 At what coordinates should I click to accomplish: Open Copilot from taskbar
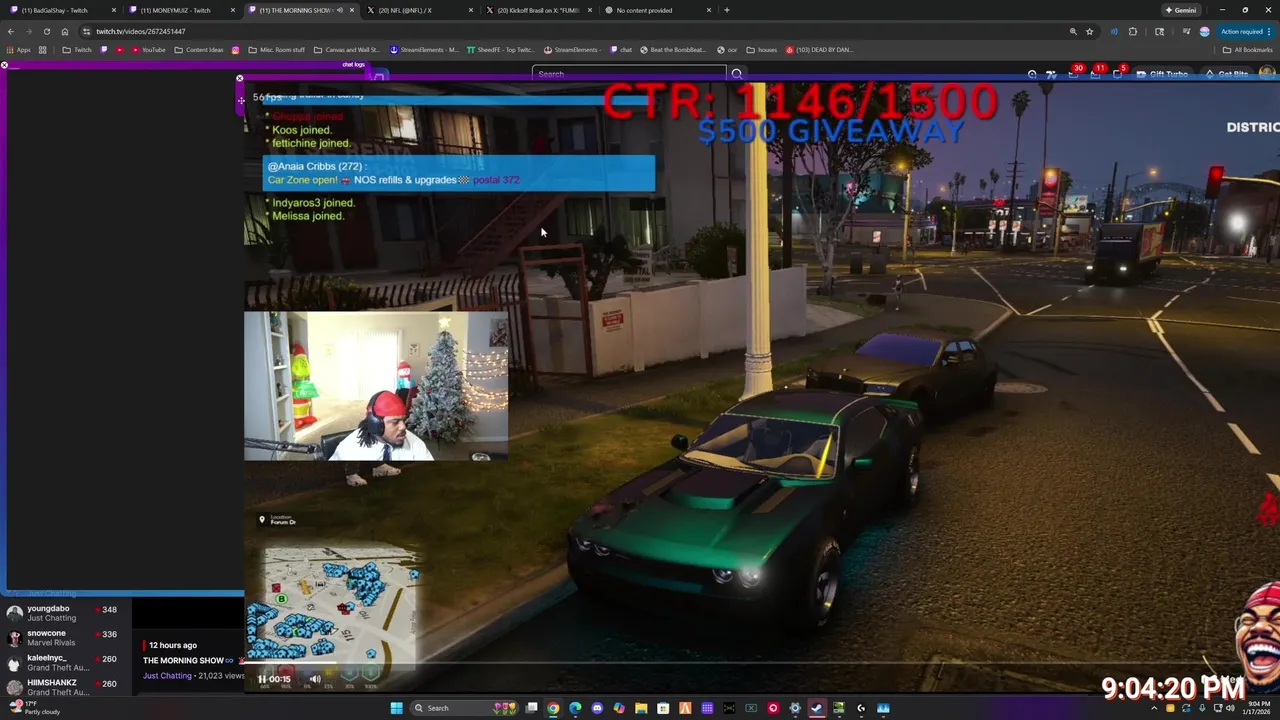click(619, 708)
